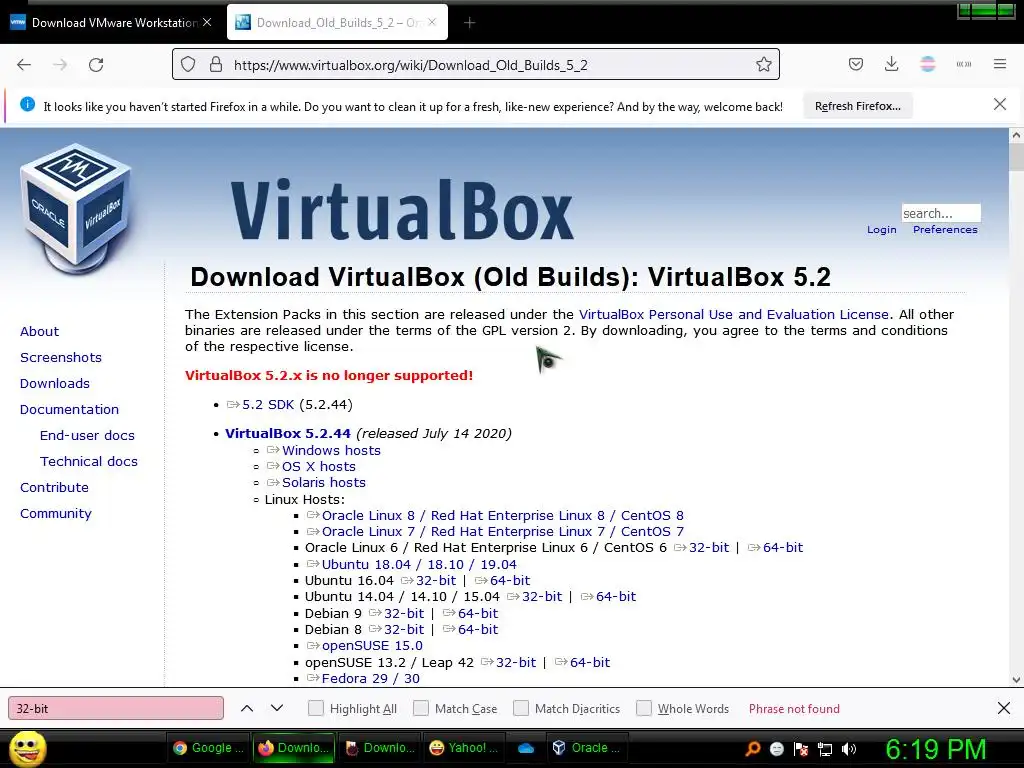The height and width of the screenshot is (768, 1024).
Task: Click the cloud icon in the taskbar
Action: pos(526,748)
